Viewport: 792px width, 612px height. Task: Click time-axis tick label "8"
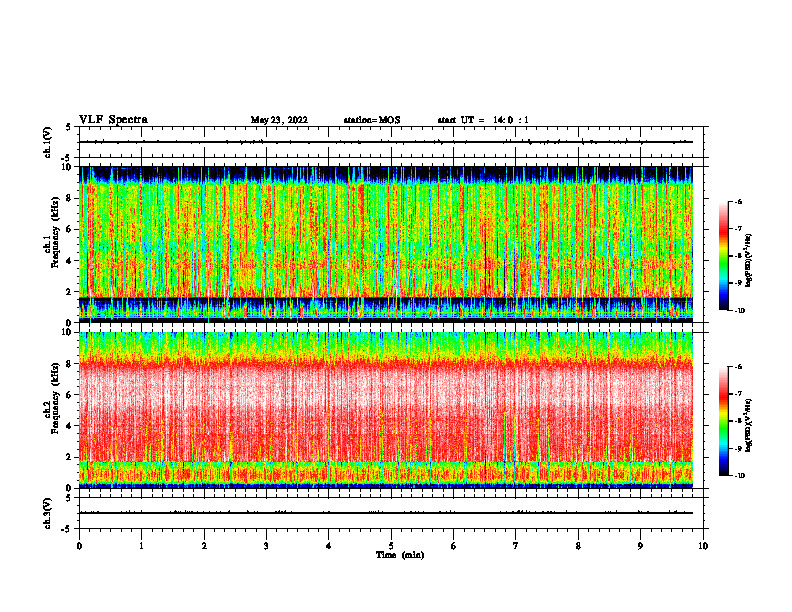tap(578, 546)
